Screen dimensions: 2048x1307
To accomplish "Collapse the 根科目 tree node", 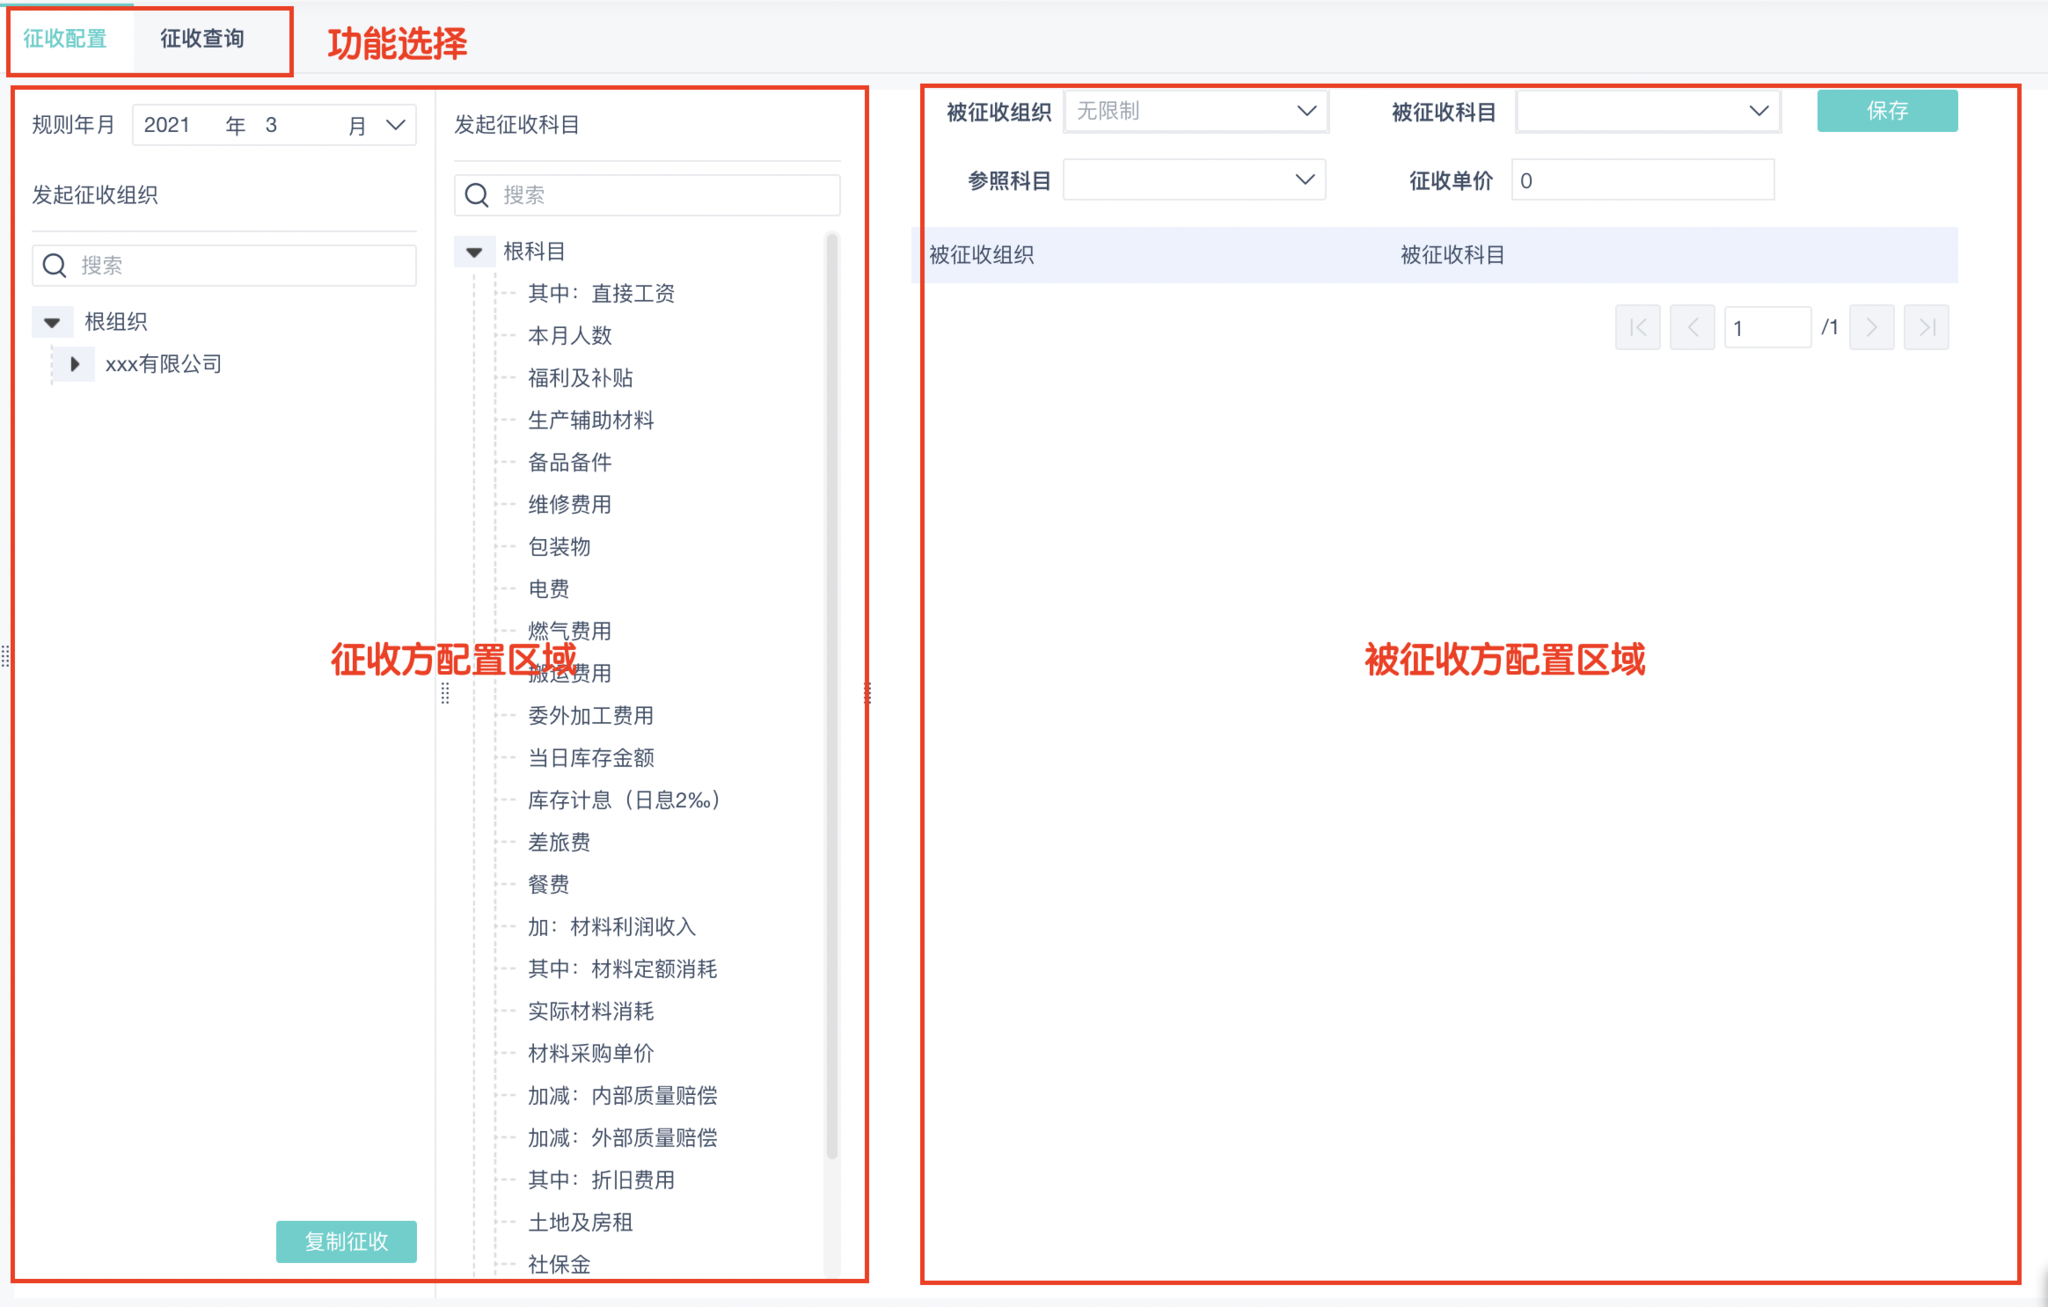I will [474, 252].
